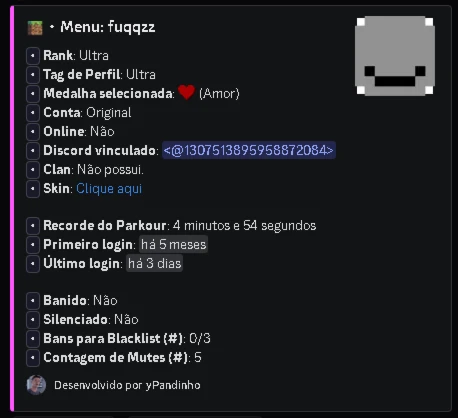Click the bullet icon beside Conta
Viewport: 458px width, 418px height.
[x=33, y=113]
